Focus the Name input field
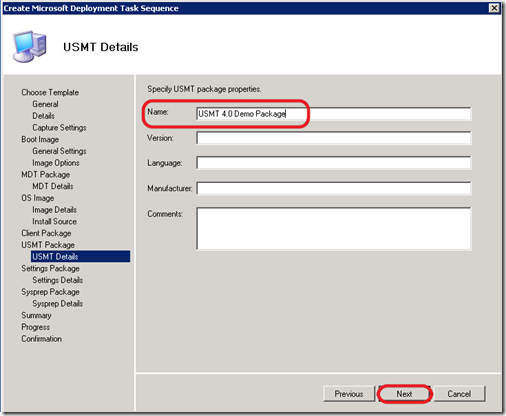The width and height of the screenshot is (506, 416). click(x=334, y=114)
